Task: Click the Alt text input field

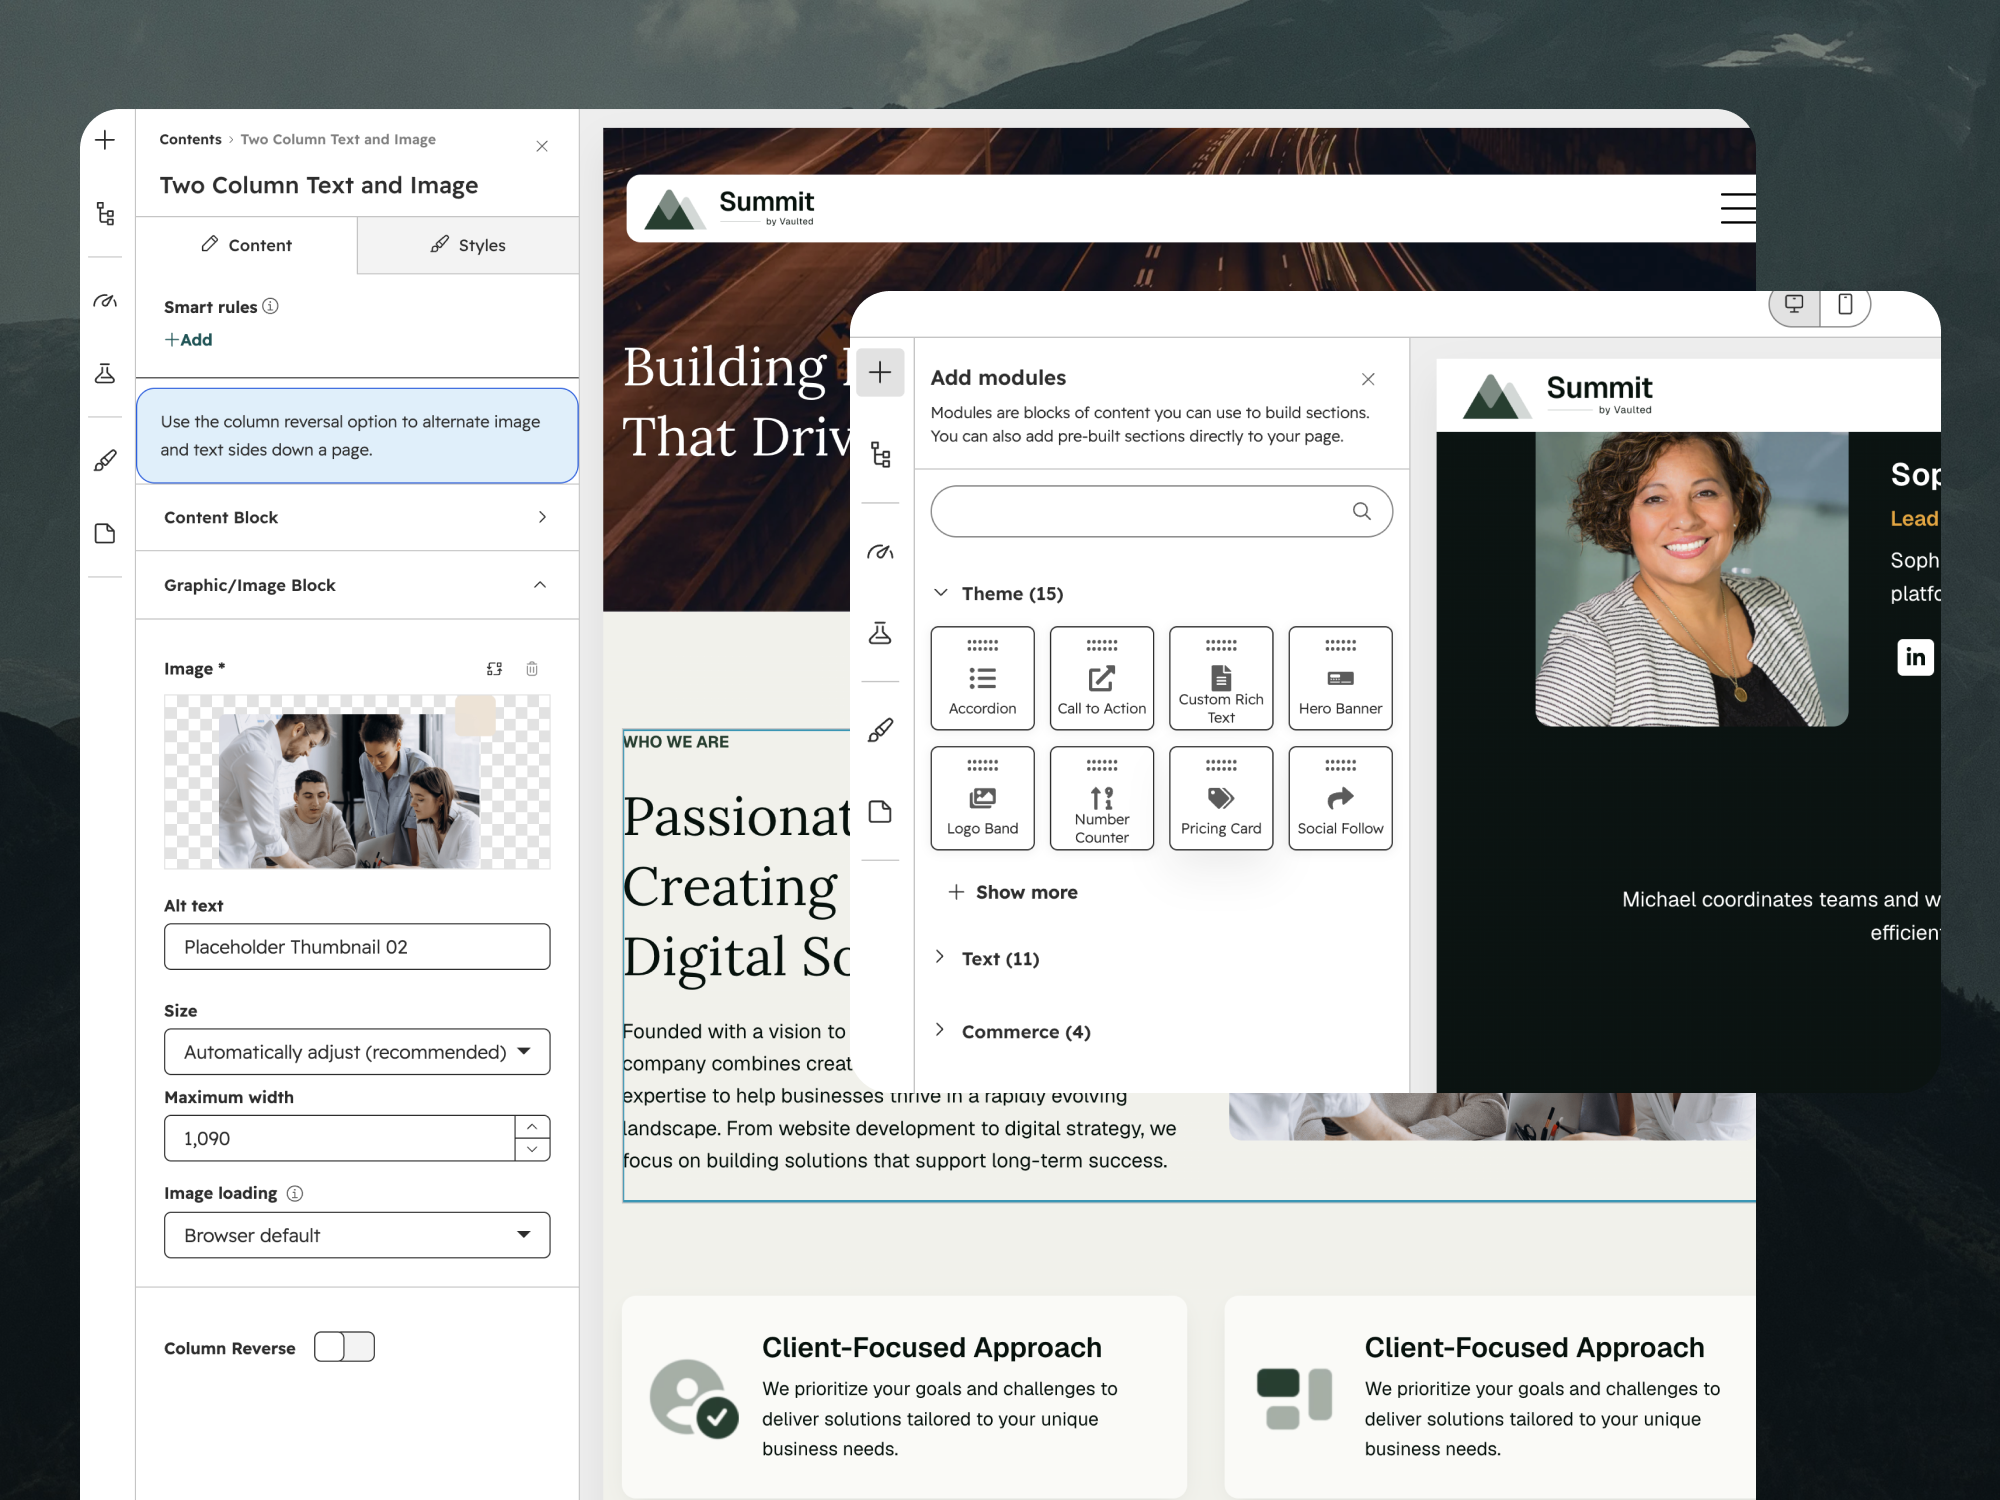Action: click(x=357, y=947)
